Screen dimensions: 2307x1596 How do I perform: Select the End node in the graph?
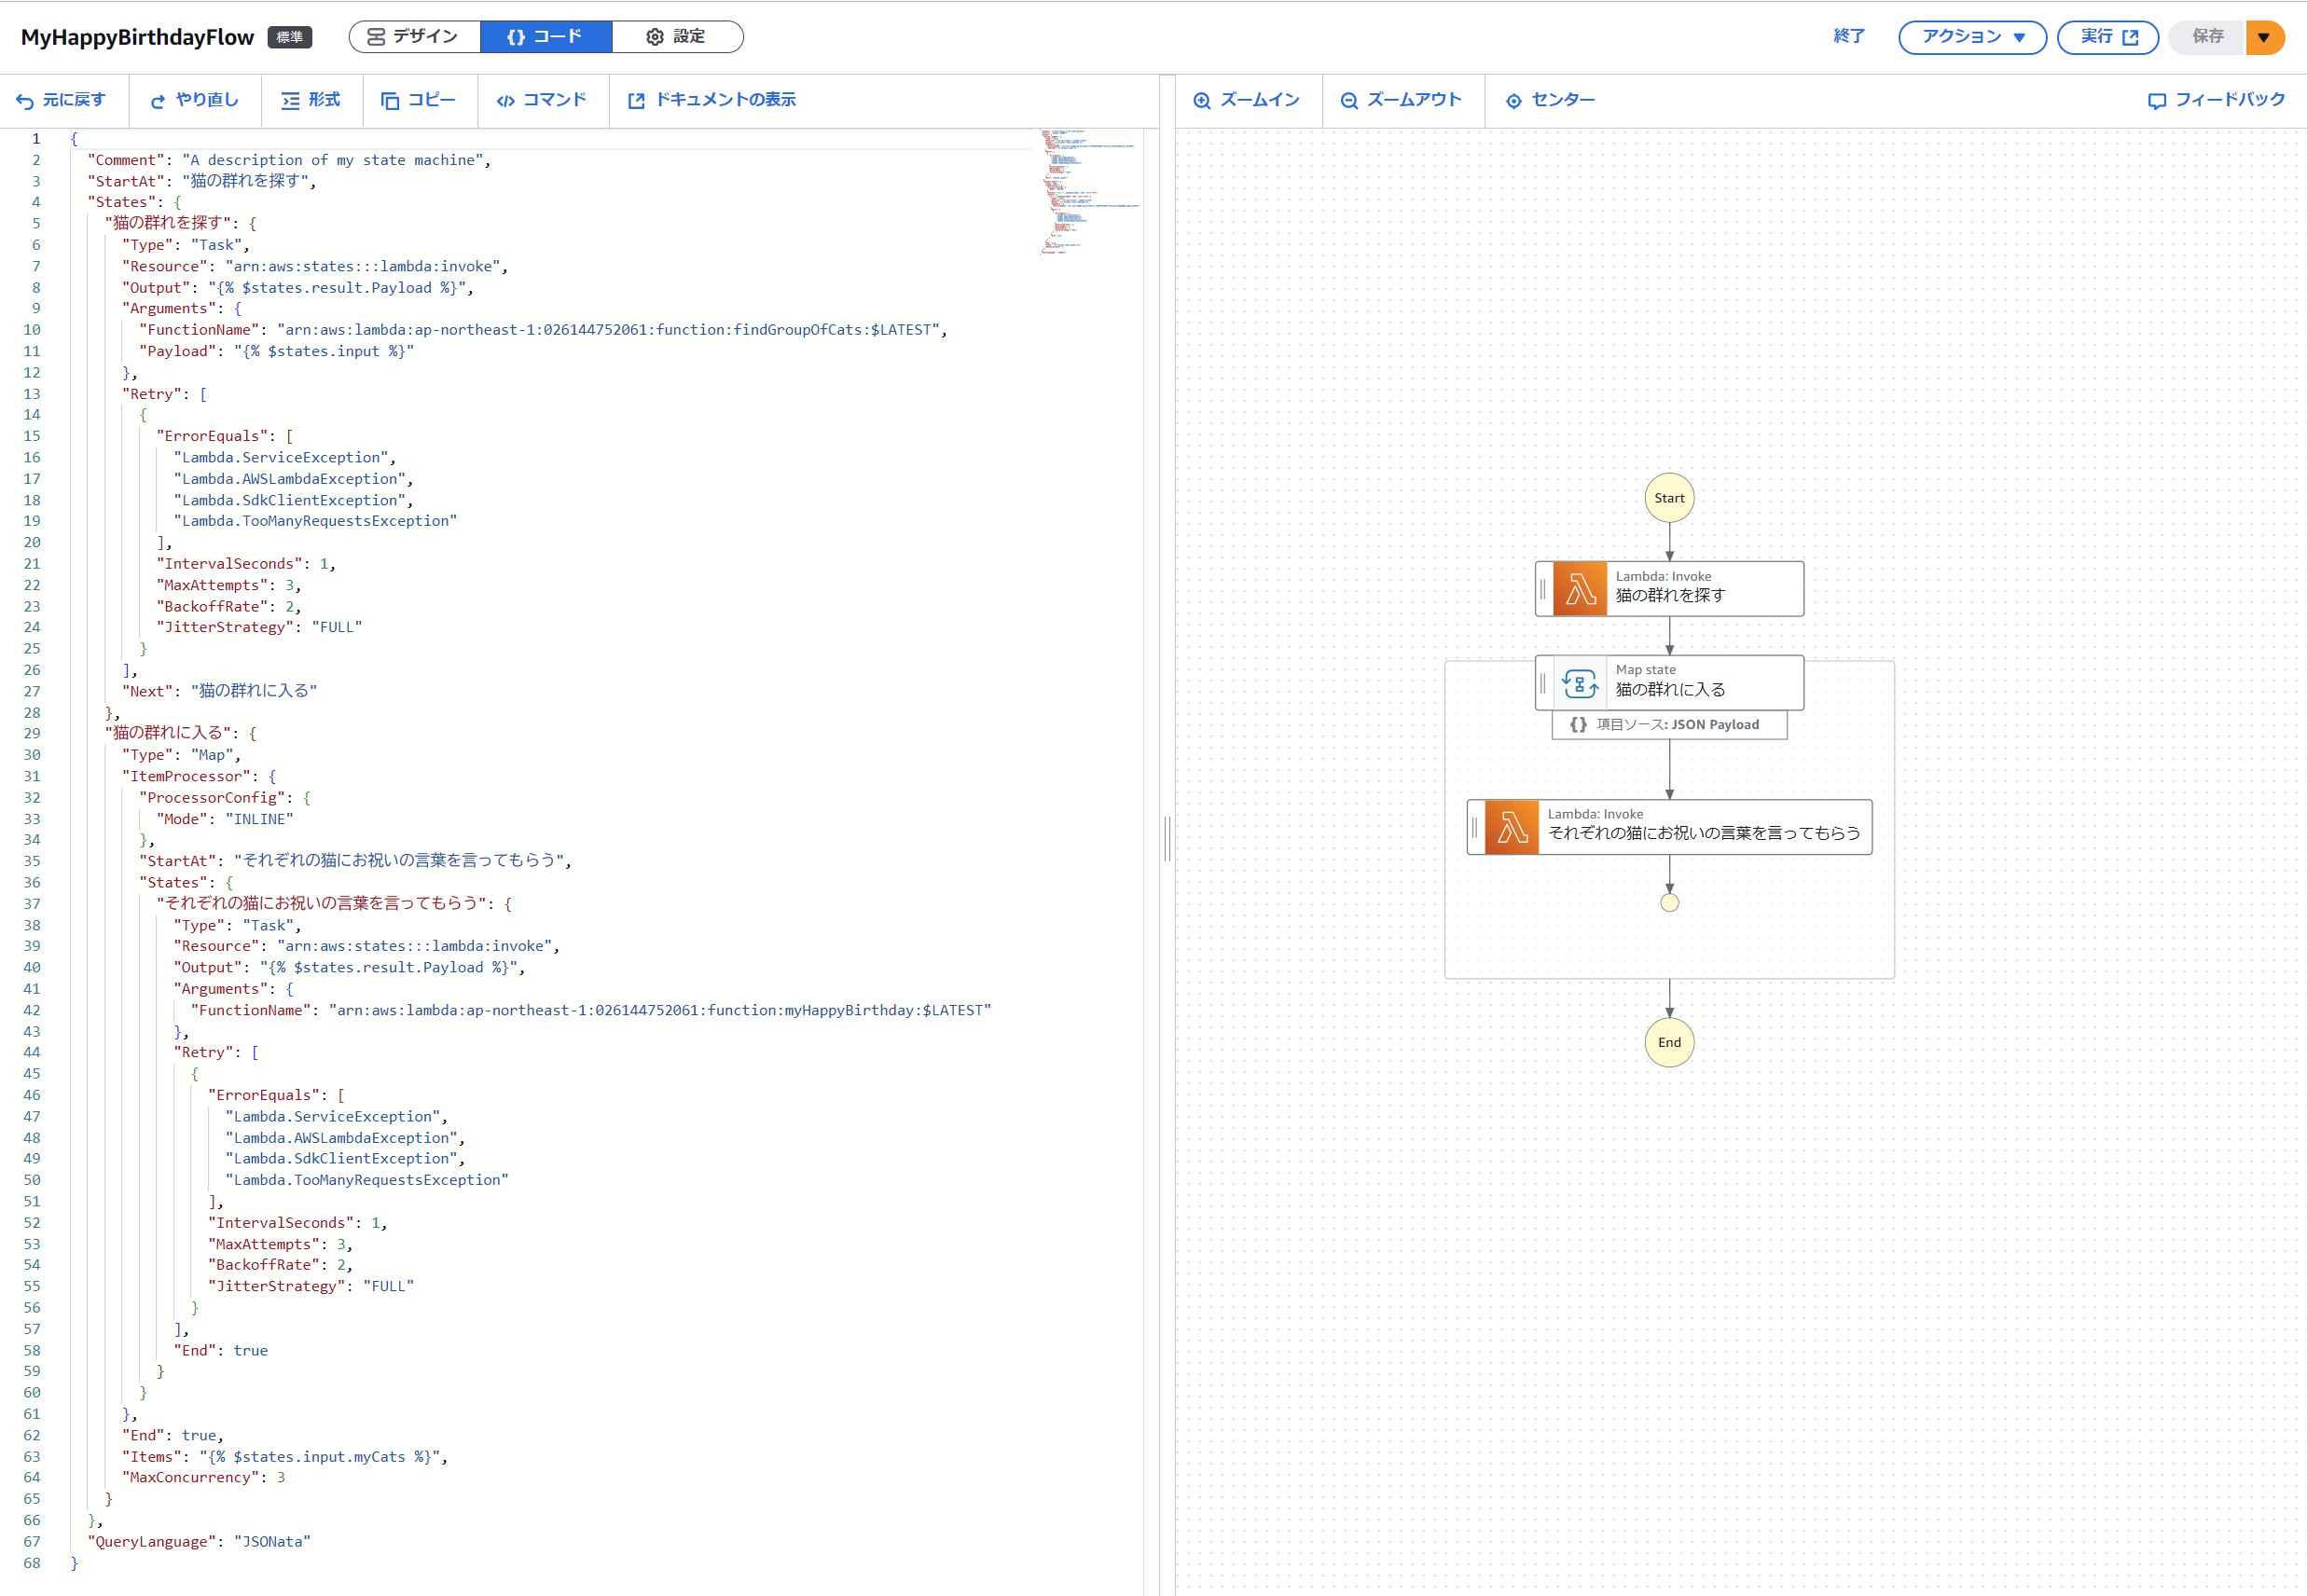pyautogui.click(x=1669, y=1042)
